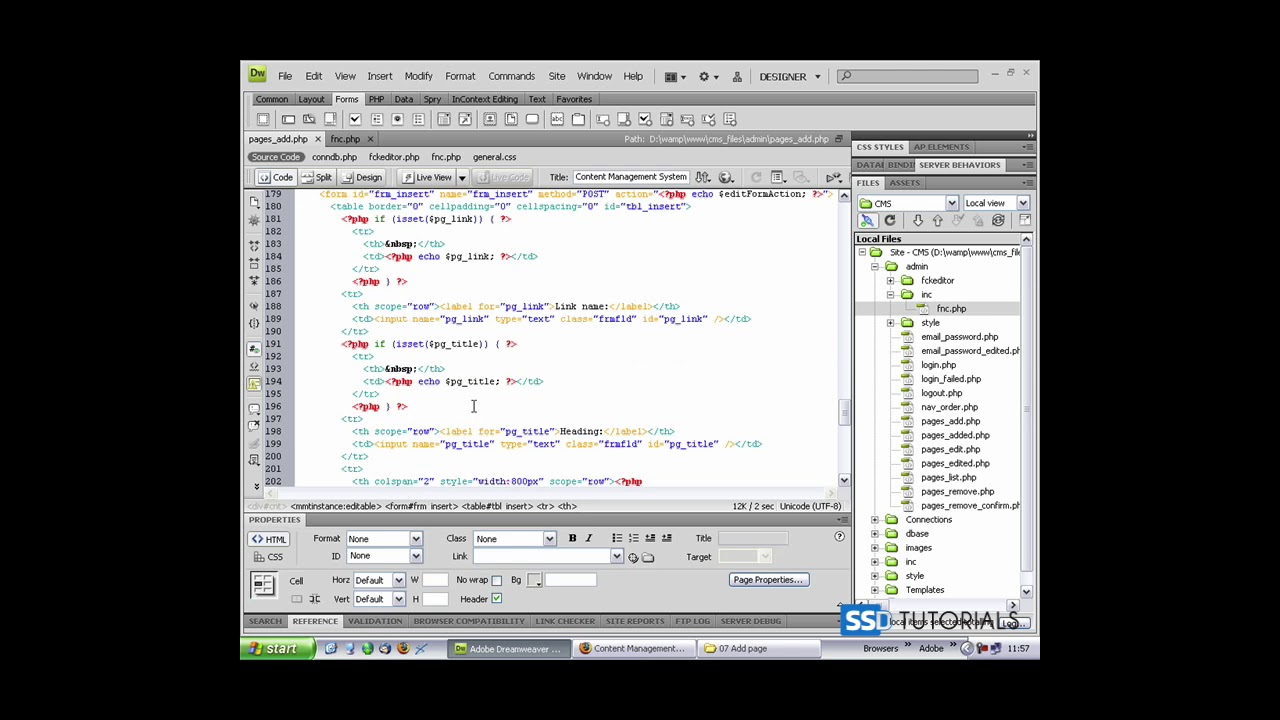Connect to remote host in Files panel
Viewport: 1280px width, 720px height.
point(867,221)
